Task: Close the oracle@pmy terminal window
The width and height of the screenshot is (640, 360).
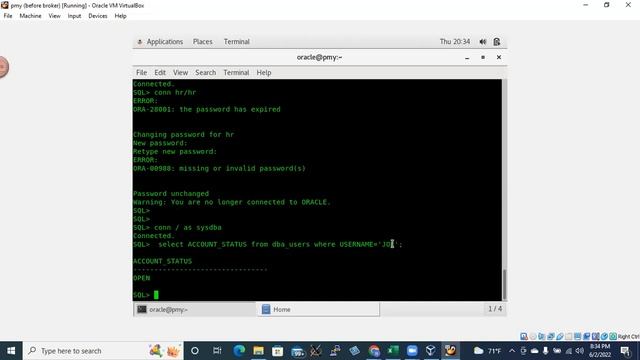Action: click(x=499, y=58)
